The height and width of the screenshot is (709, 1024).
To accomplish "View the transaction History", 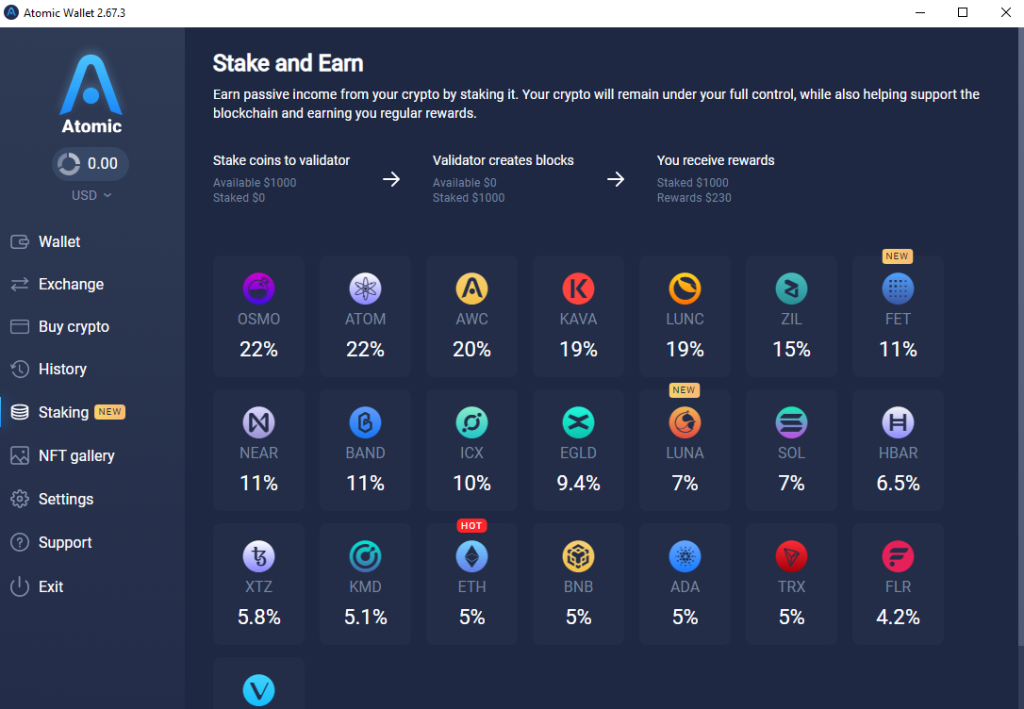I will tap(62, 369).
